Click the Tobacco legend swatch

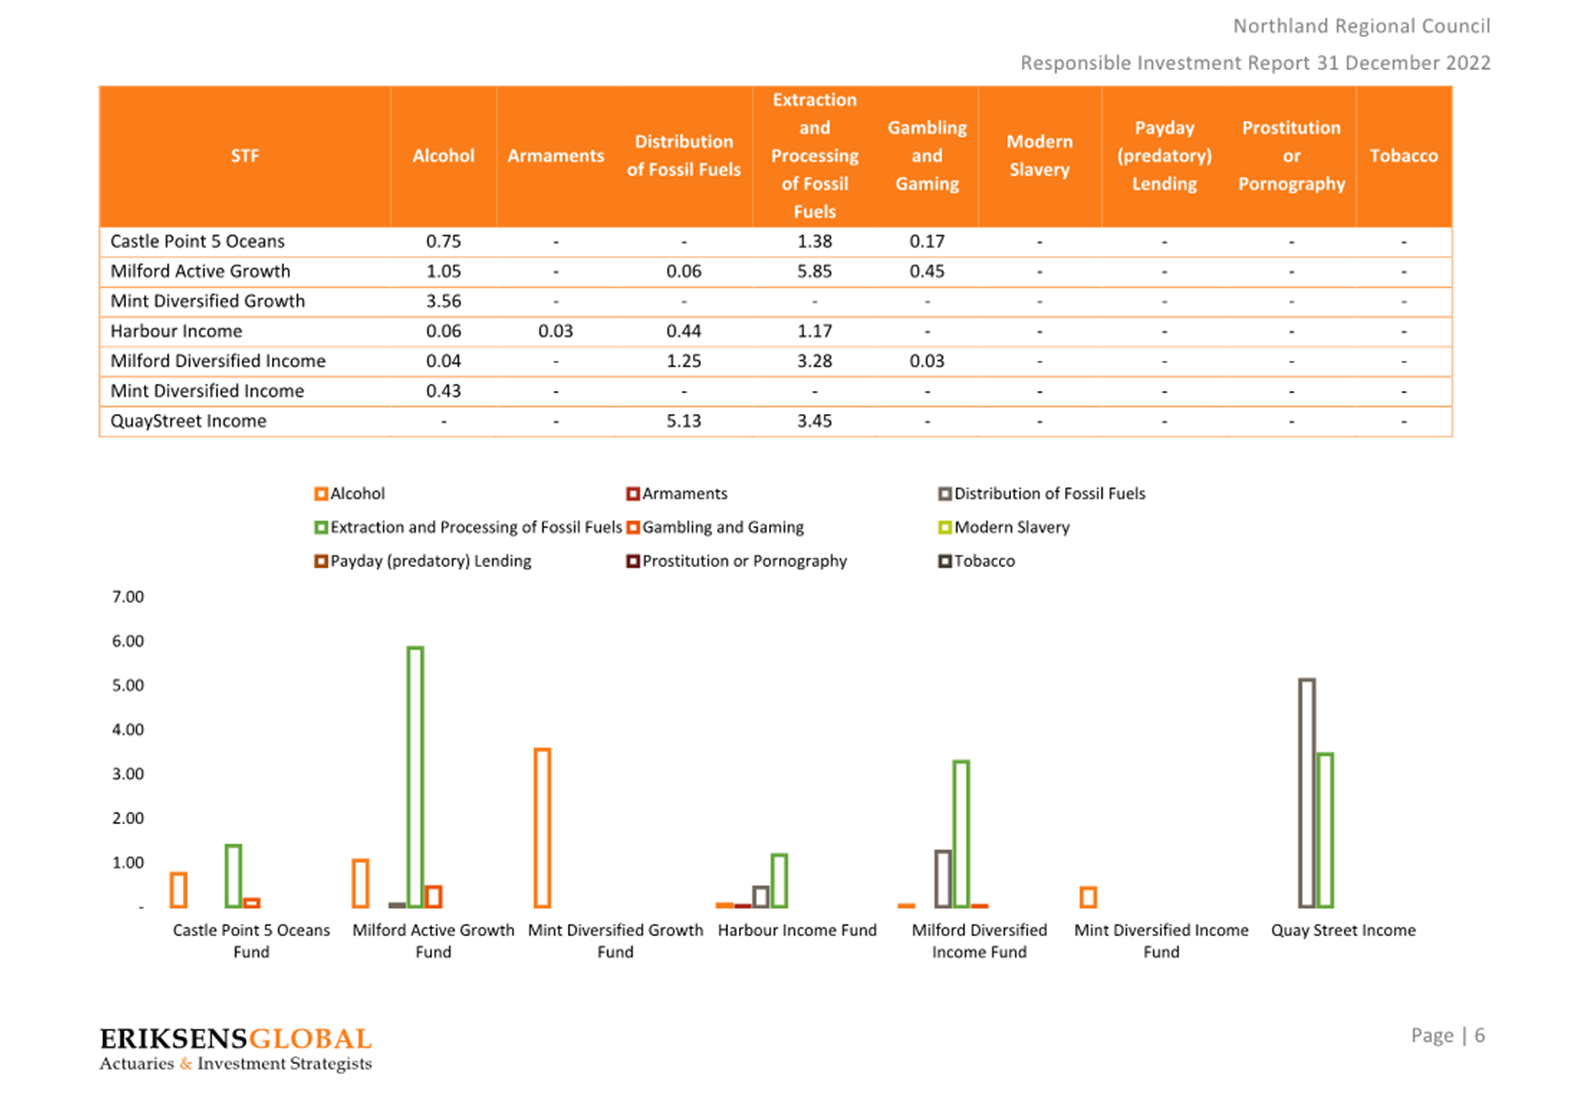coord(945,562)
